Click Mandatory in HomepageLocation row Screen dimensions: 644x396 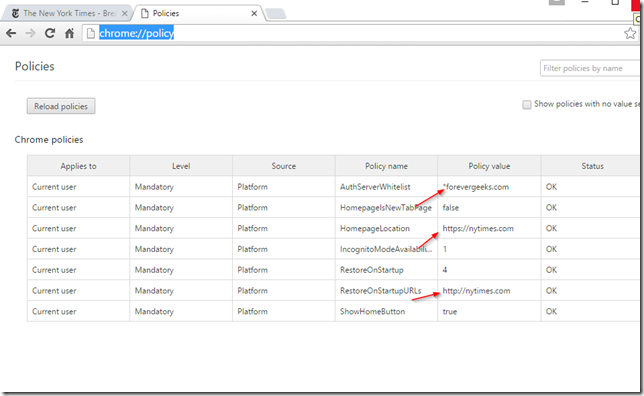(154, 228)
